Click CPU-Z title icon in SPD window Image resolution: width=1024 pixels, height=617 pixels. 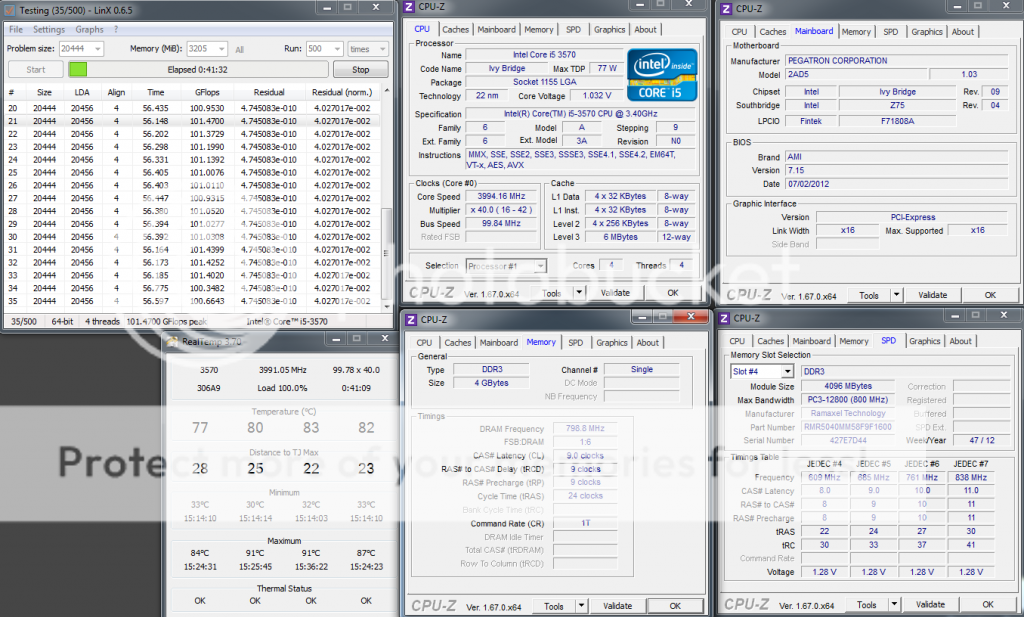[722, 319]
